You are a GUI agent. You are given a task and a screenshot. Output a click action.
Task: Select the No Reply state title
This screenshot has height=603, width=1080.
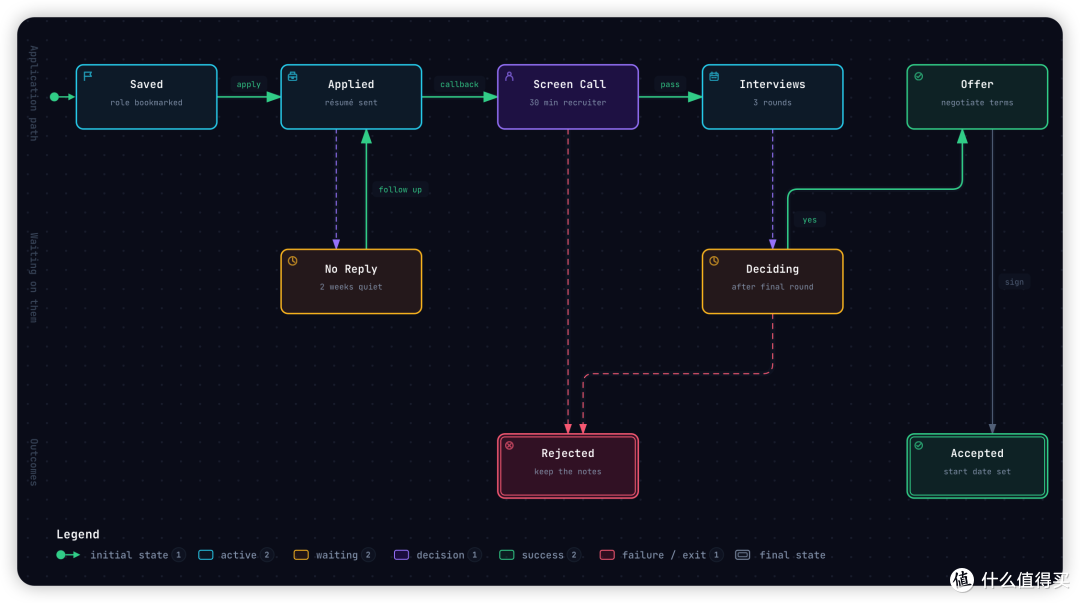click(x=351, y=269)
